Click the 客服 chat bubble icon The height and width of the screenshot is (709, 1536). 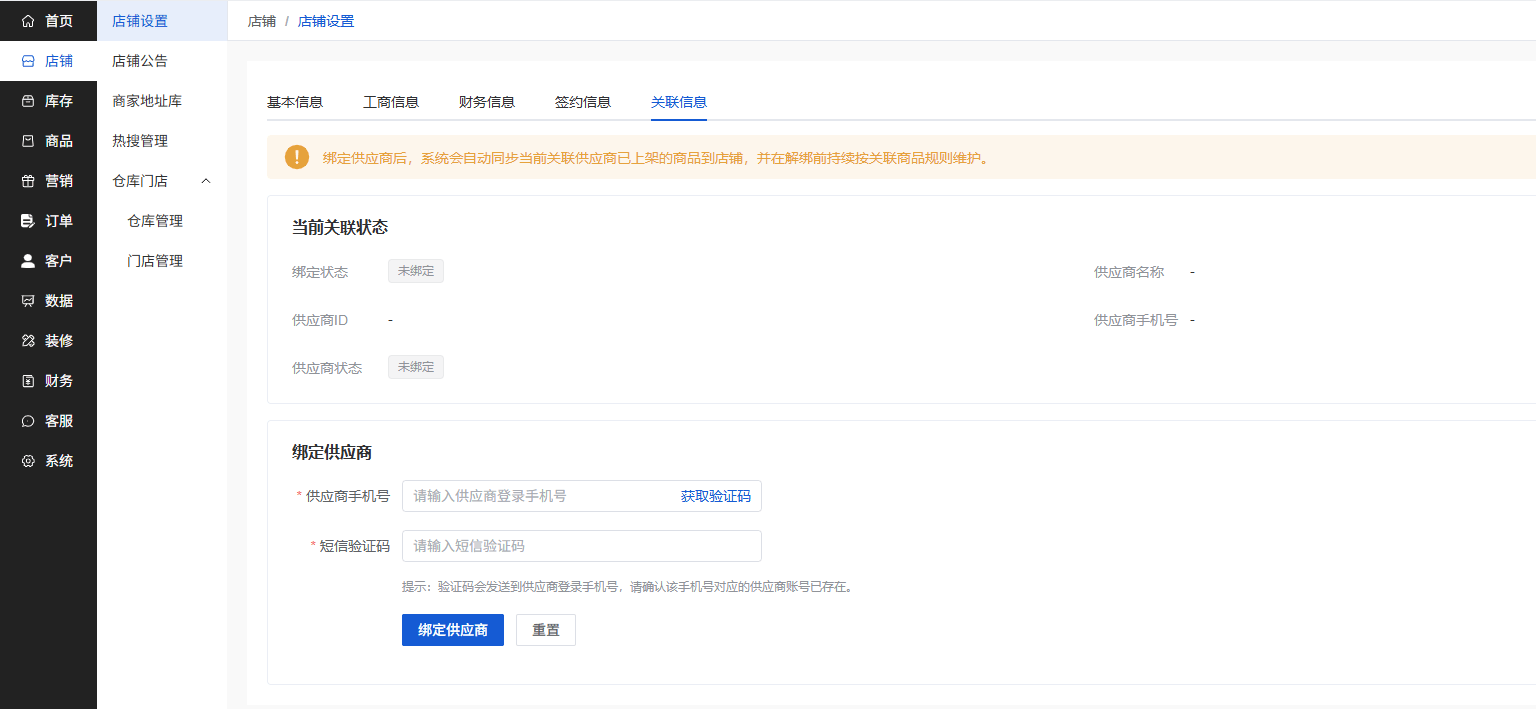[x=28, y=421]
